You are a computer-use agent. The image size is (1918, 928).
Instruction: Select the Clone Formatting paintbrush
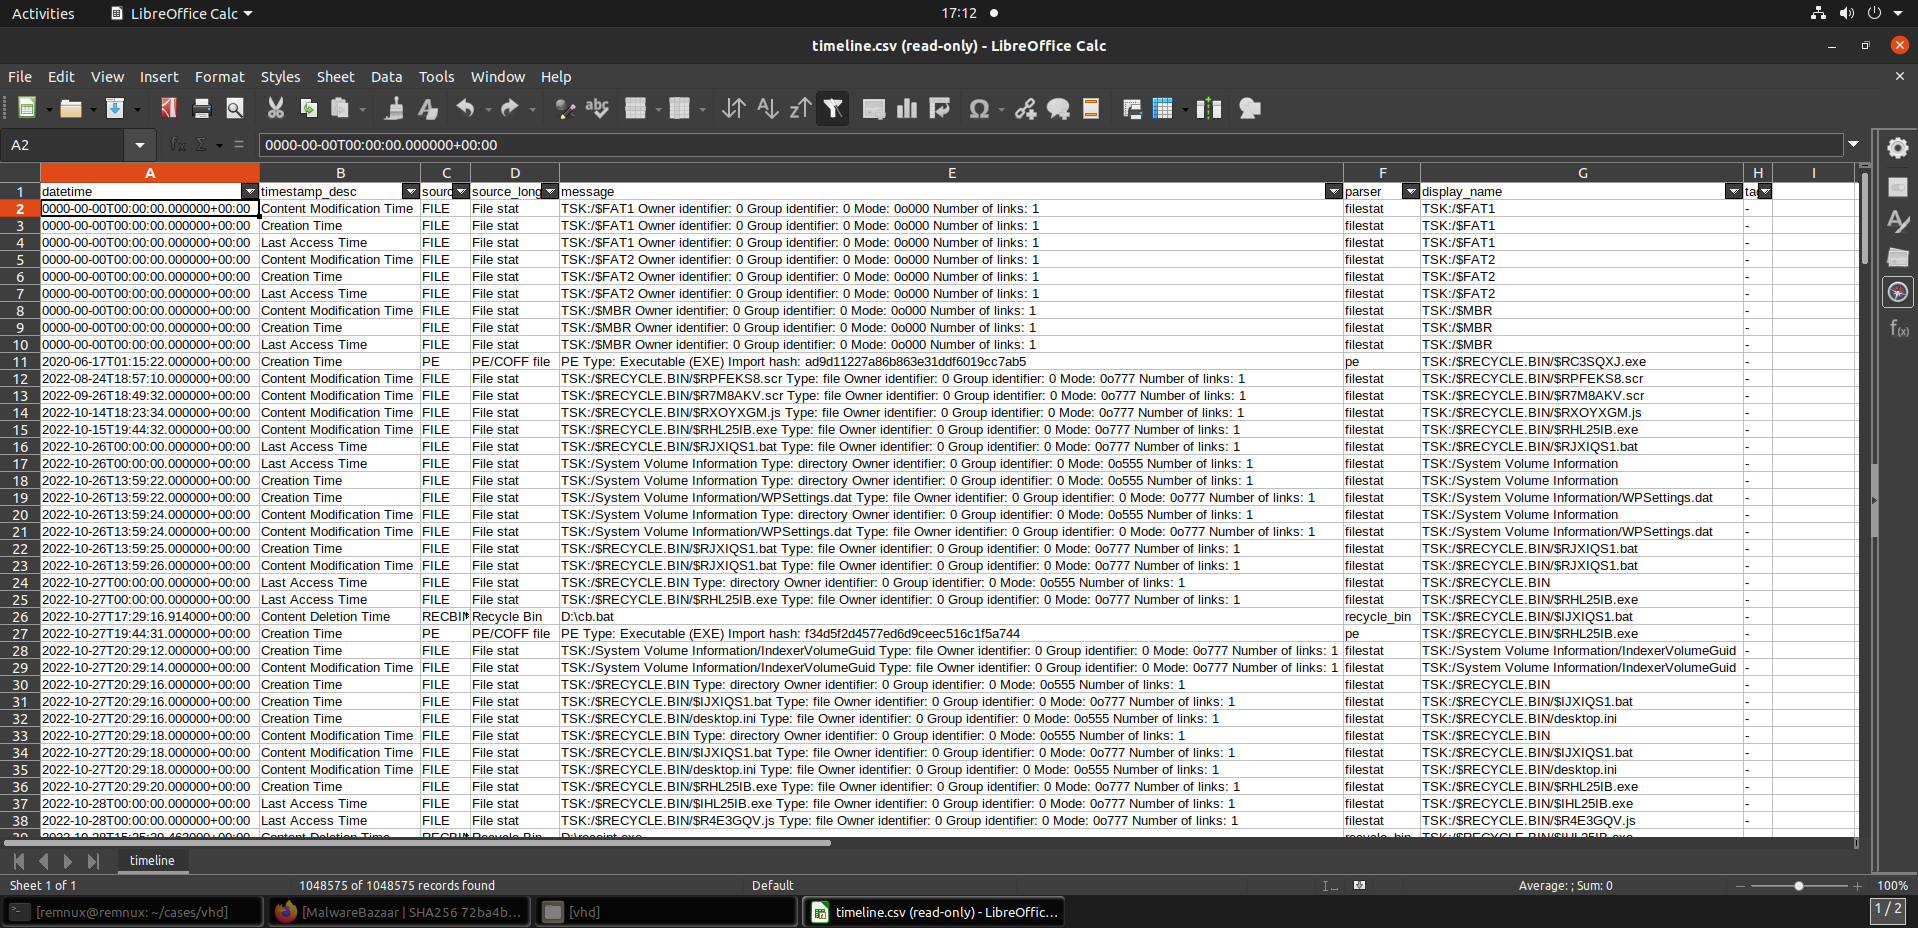pyautogui.click(x=395, y=109)
